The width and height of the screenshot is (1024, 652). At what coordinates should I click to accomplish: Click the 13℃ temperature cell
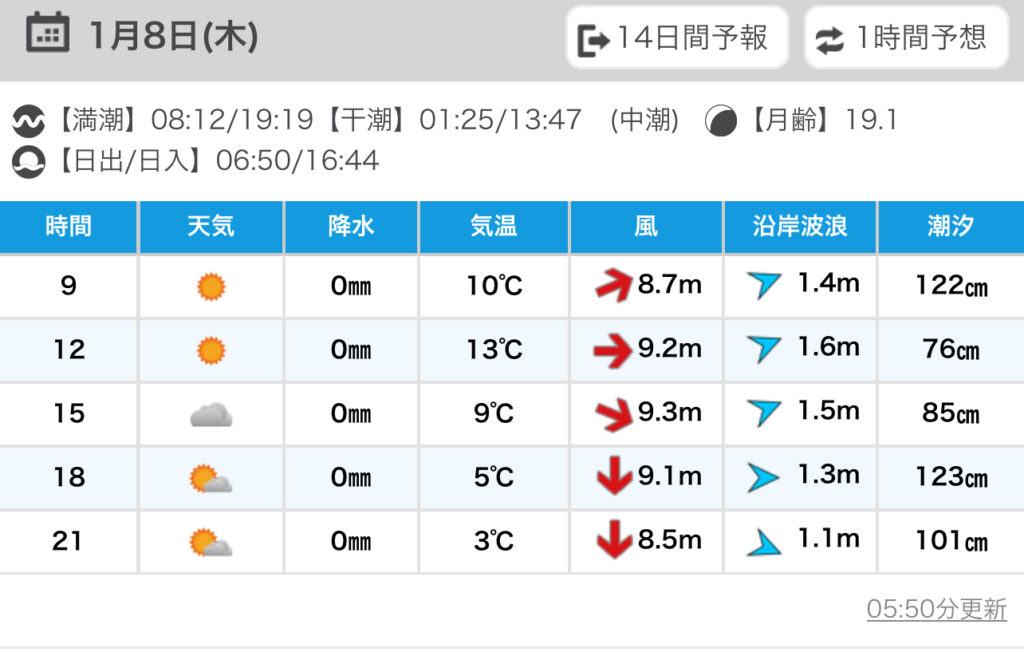[x=494, y=350]
